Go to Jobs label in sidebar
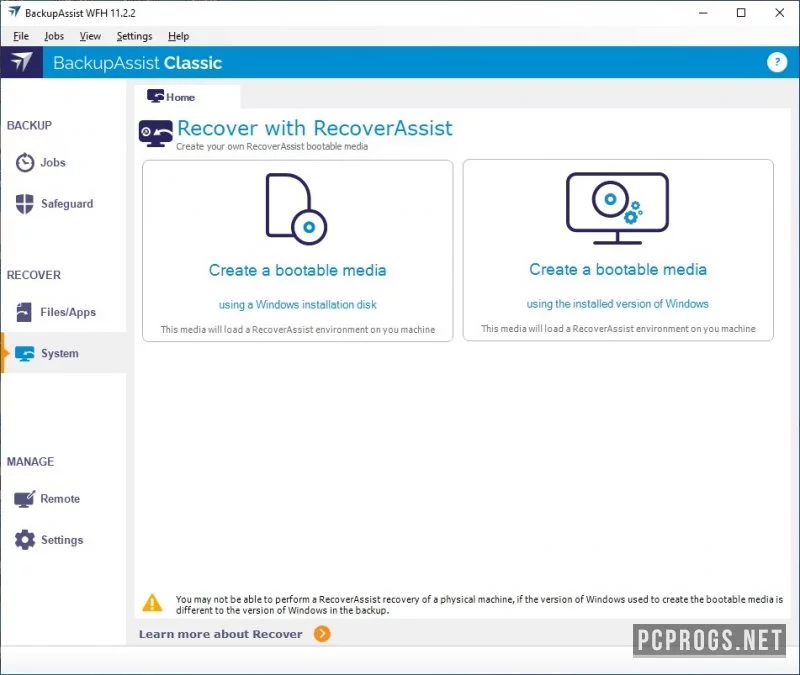The image size is (800, 675). pyautogui.click(x=53, y=163)
